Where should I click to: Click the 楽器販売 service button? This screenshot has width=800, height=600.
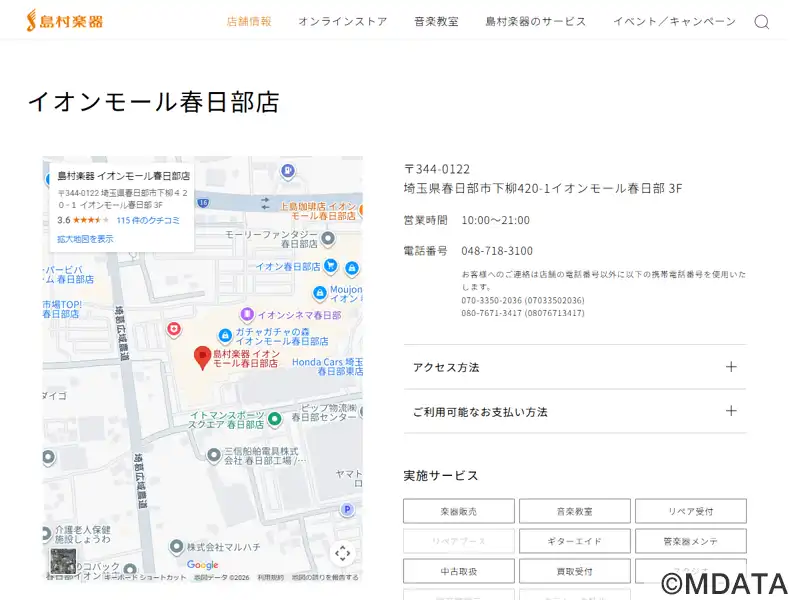click(x=459, y=511)
